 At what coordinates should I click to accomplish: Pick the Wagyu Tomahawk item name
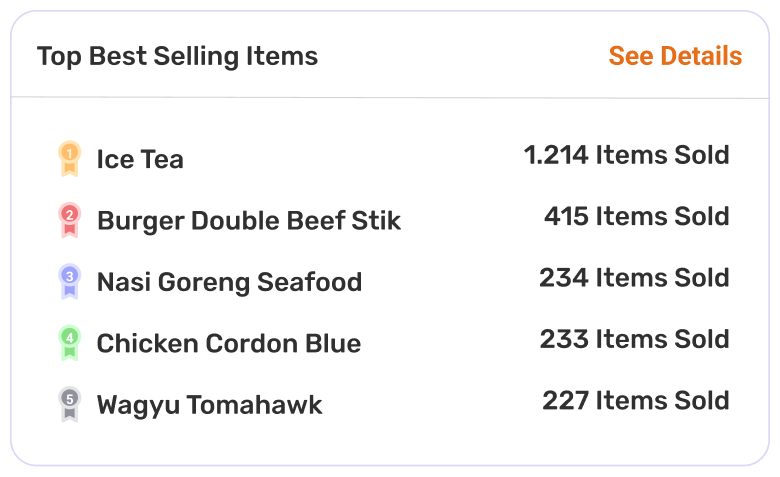(209, 405)
